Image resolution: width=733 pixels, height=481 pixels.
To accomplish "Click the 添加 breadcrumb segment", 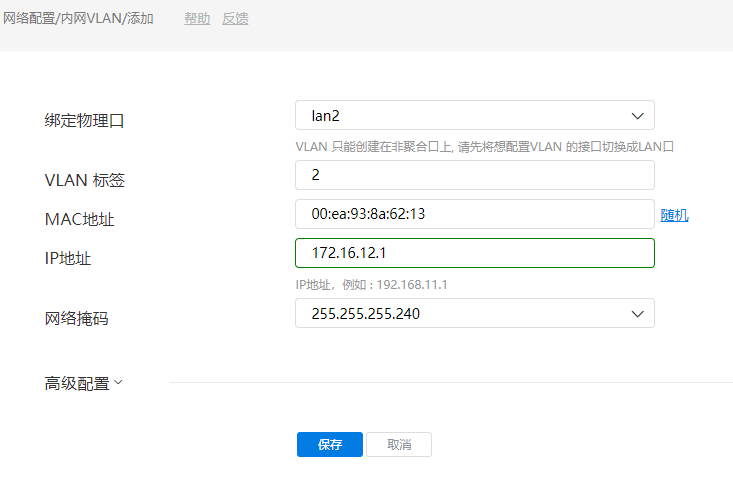I will click(140, 19).
